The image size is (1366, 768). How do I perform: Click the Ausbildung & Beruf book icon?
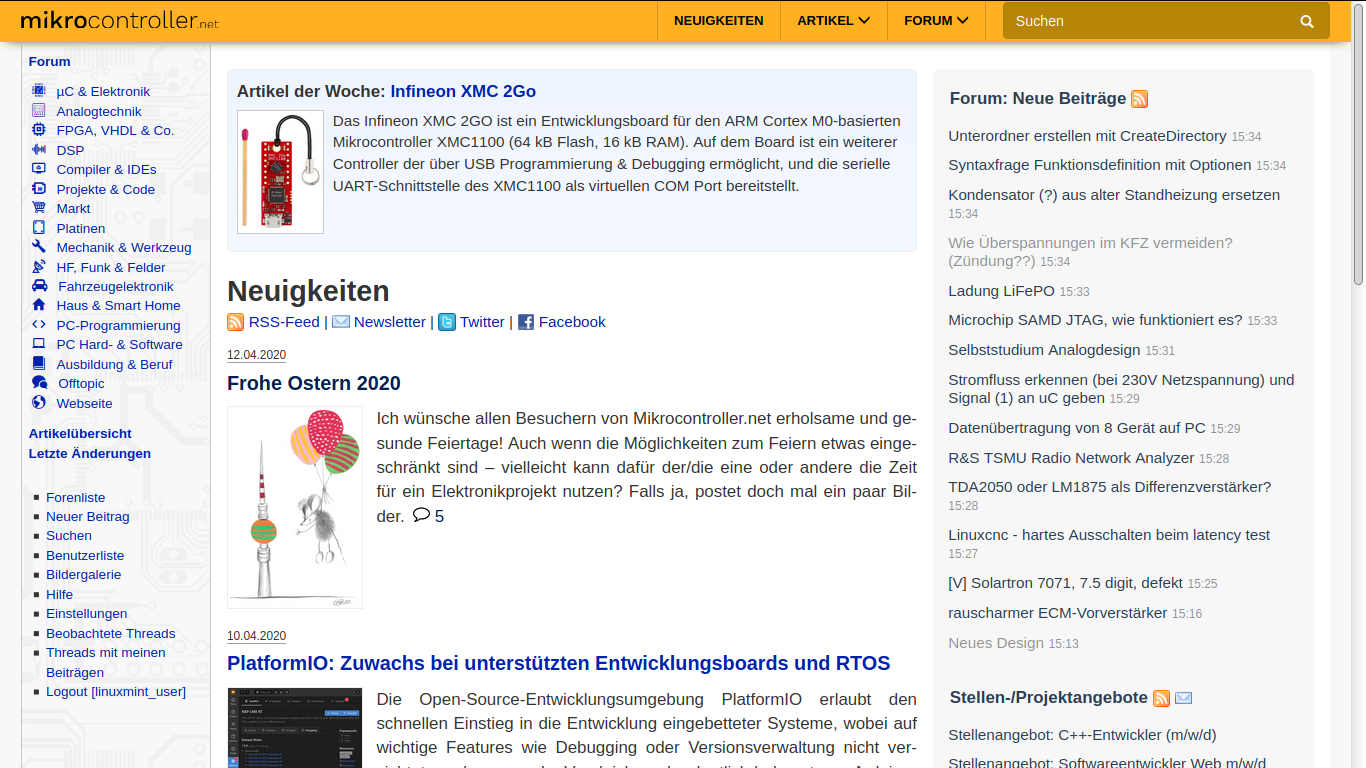39,364
